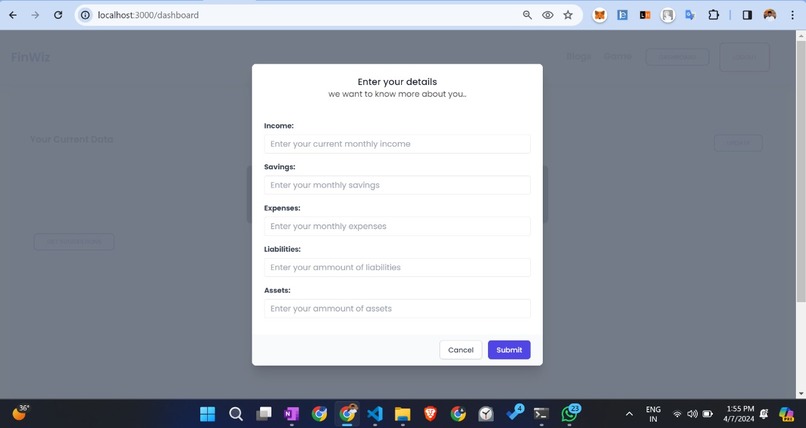Open the blue document extension icon
The height and width of the screenshot is (428, 806).
pos(622,15)
